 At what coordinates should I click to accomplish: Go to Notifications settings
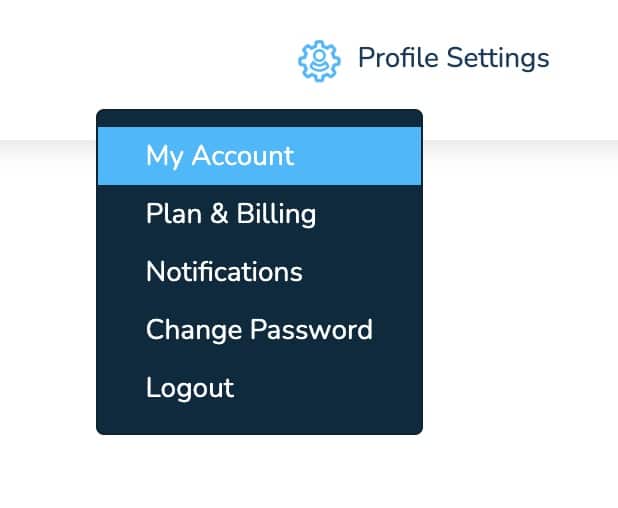259,272
